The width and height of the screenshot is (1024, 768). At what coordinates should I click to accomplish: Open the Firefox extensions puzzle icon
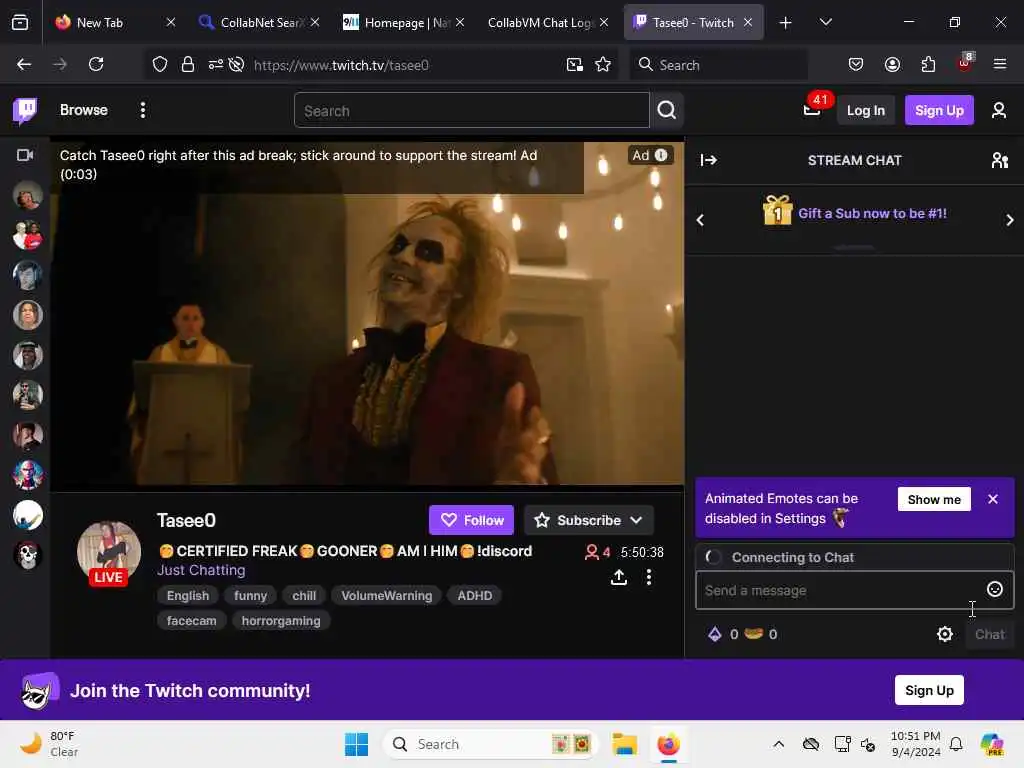click(928, 64)
